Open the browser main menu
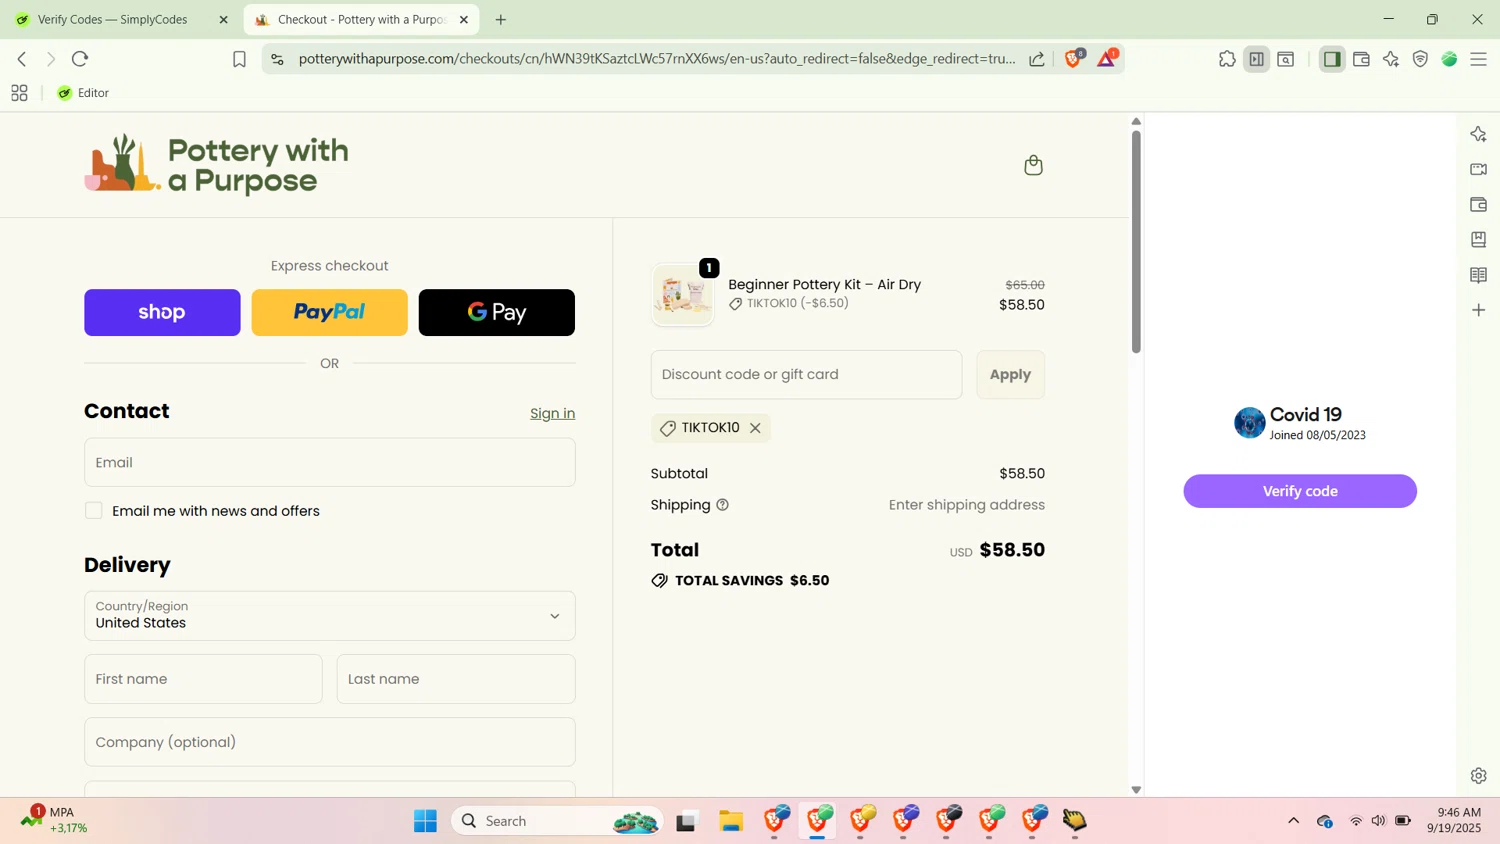Viewport: 1500px width, 844px height. click(1479, 59)
